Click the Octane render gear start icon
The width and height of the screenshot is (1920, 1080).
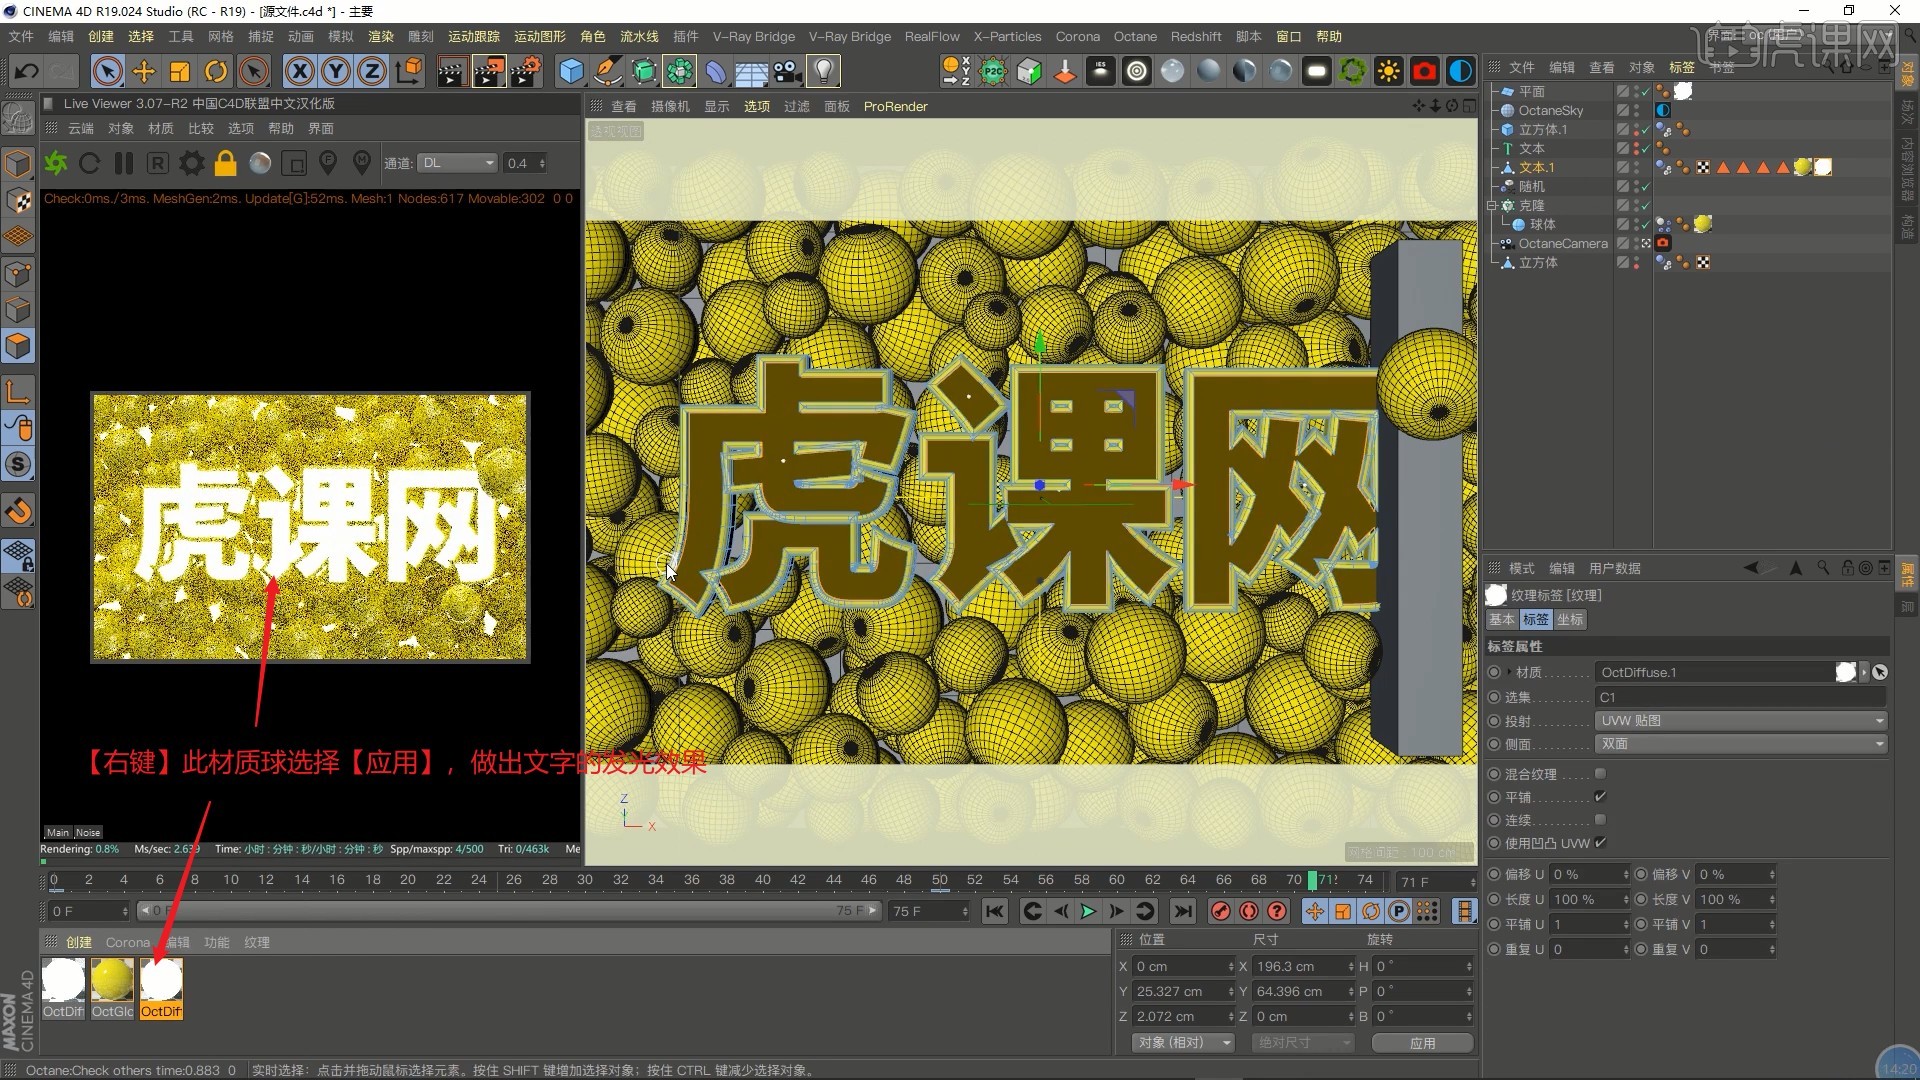pos(57,163)
